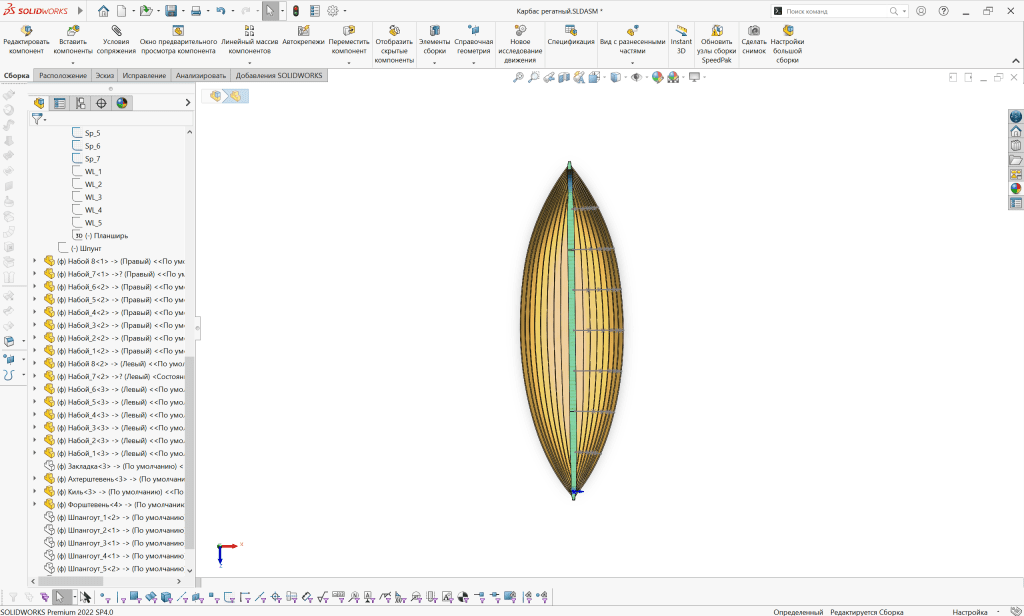The width and height of the screenshot is (1024, 616).
Task: Switch to the Эскиз tab
Action: (x=105, y=76)
